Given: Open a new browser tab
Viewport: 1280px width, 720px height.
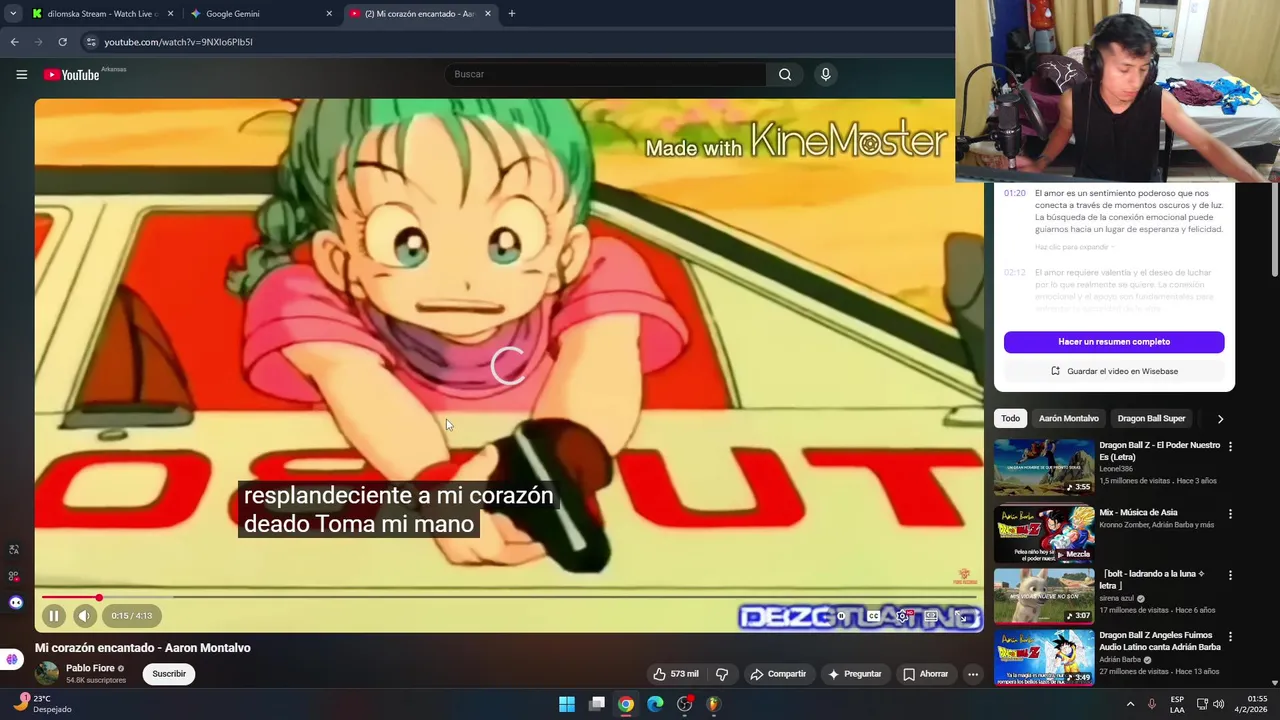Looking at the screenshot, I should [511, 14].
